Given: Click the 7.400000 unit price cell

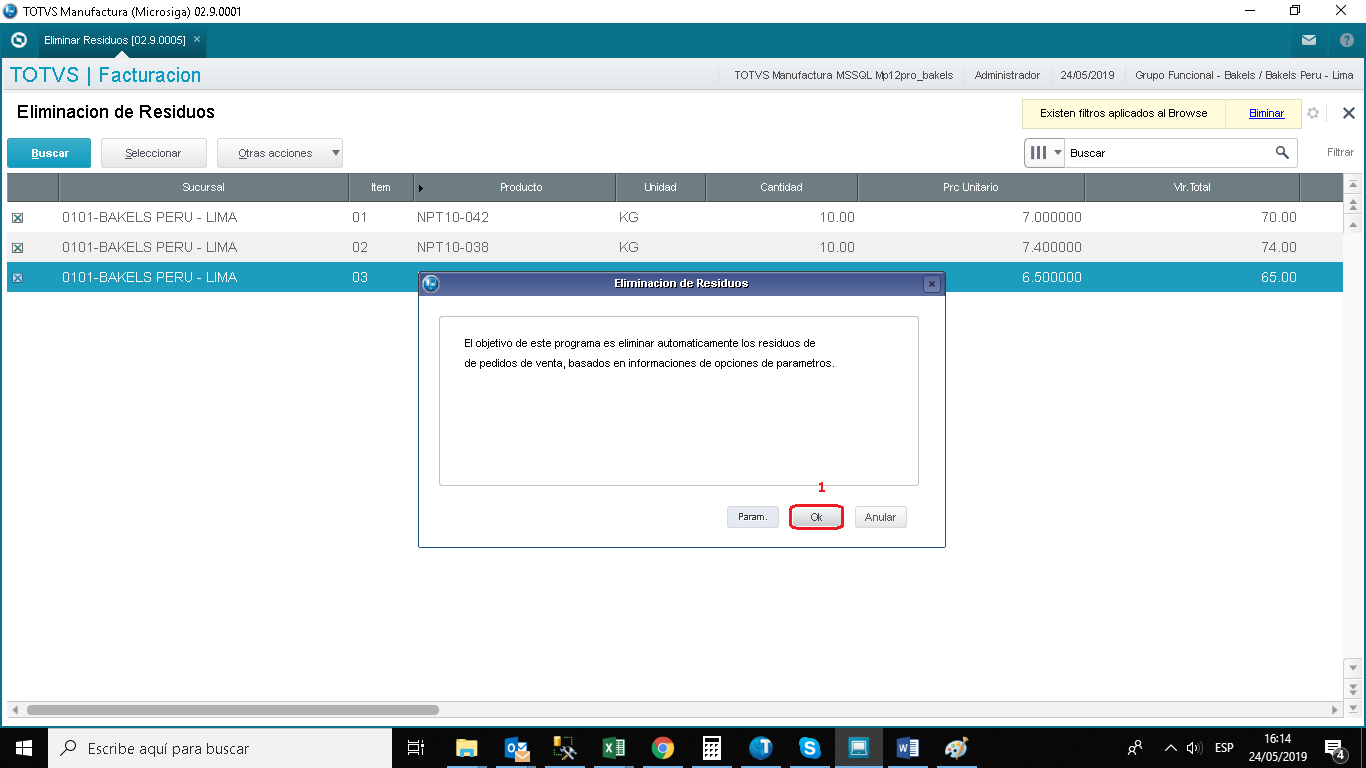Looking at the screenshot, I should (970, 247).
